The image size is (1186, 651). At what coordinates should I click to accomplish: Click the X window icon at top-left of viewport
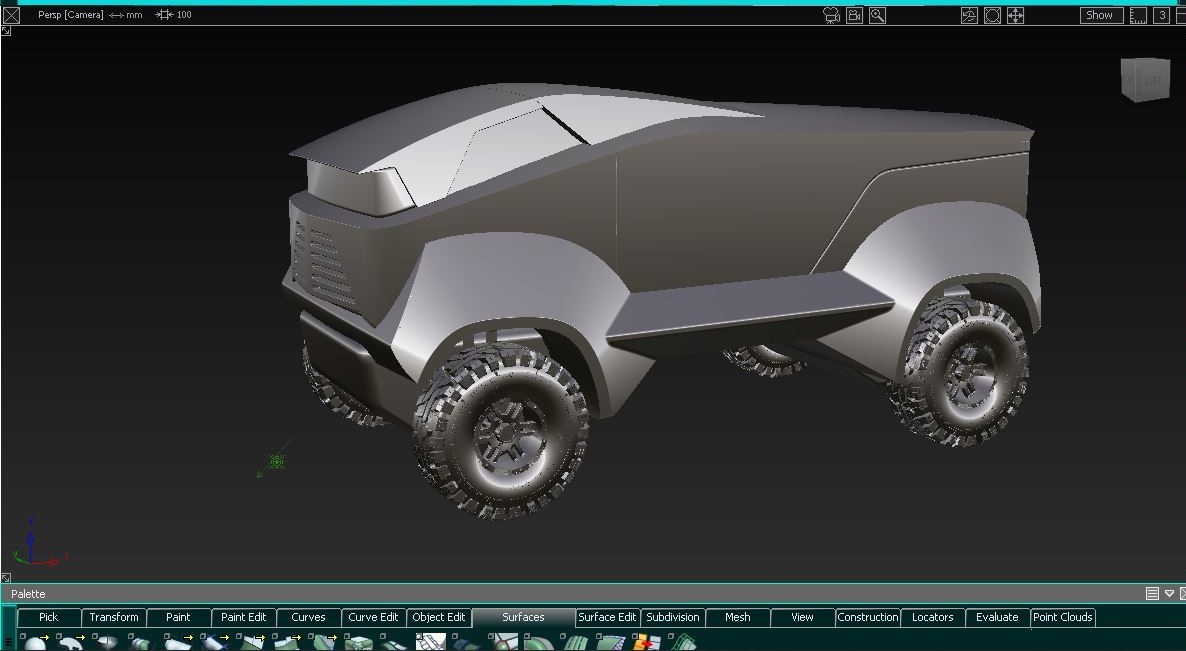[11, 15]
